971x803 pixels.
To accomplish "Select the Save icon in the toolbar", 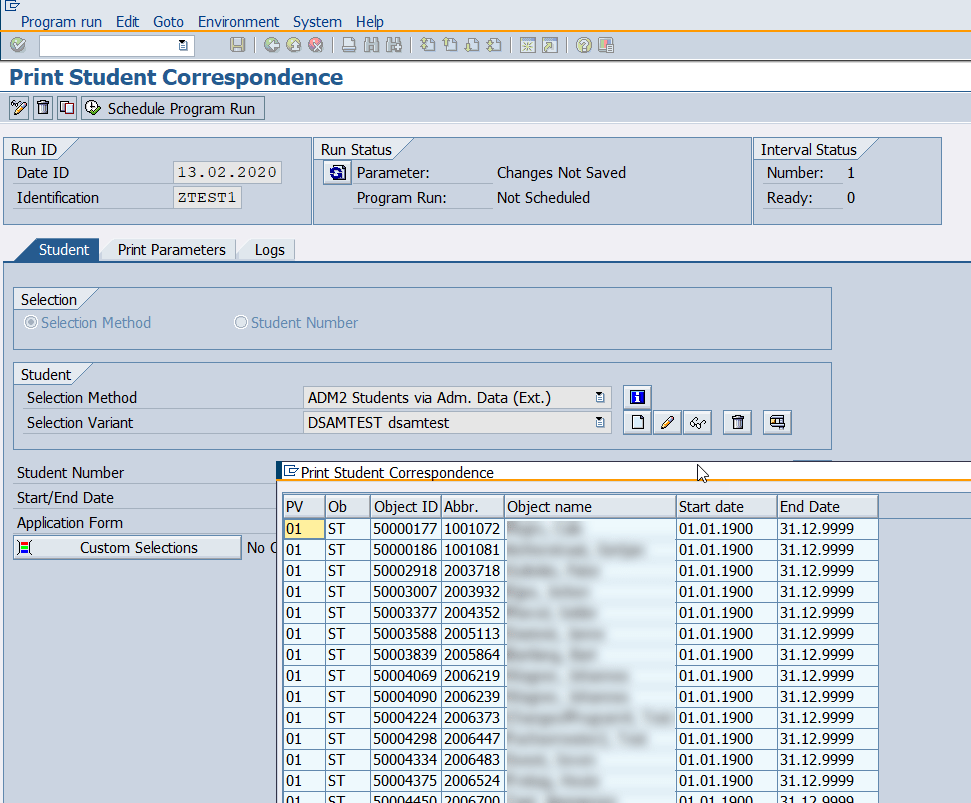I will tap(236, 45).
